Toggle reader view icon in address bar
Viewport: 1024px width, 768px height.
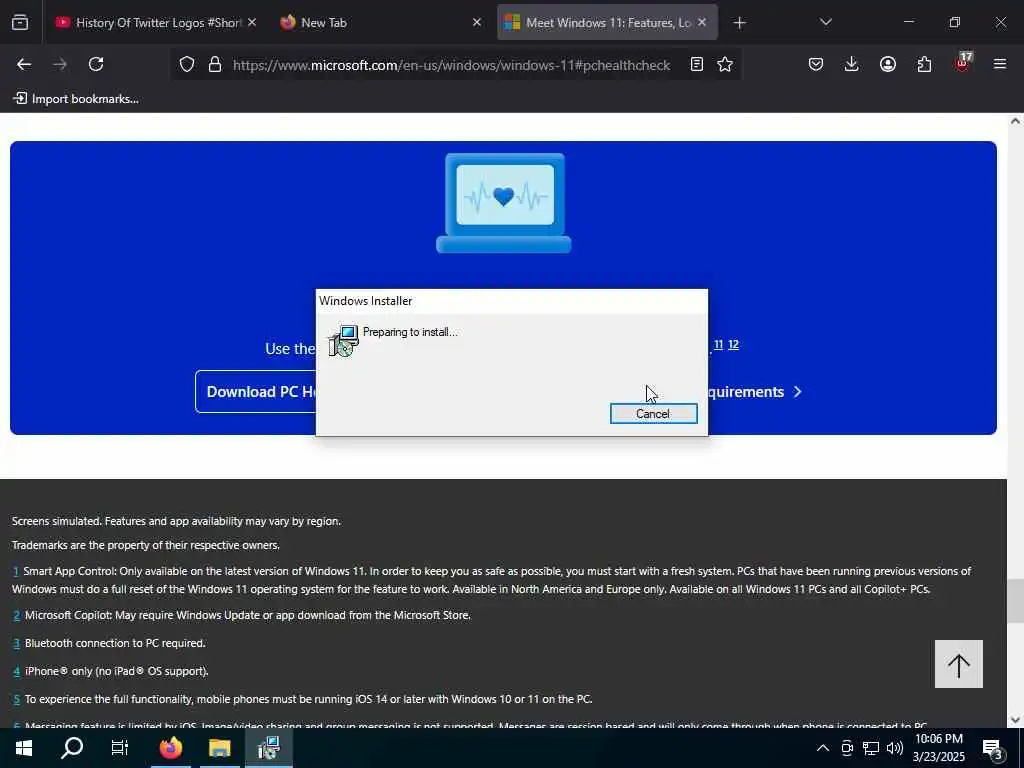[x=697, y=64]
